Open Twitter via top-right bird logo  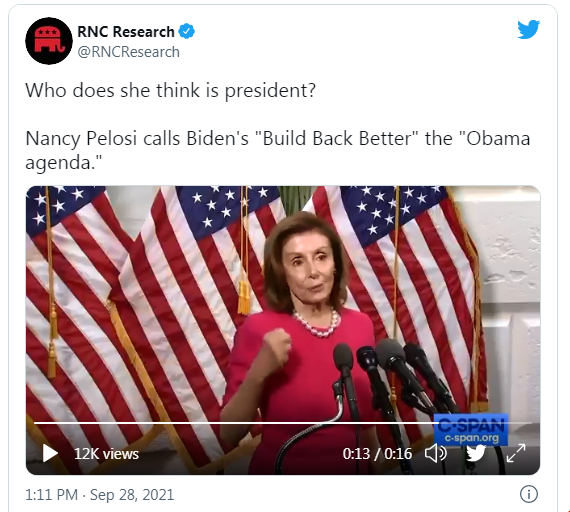click(x=529, y=29)
